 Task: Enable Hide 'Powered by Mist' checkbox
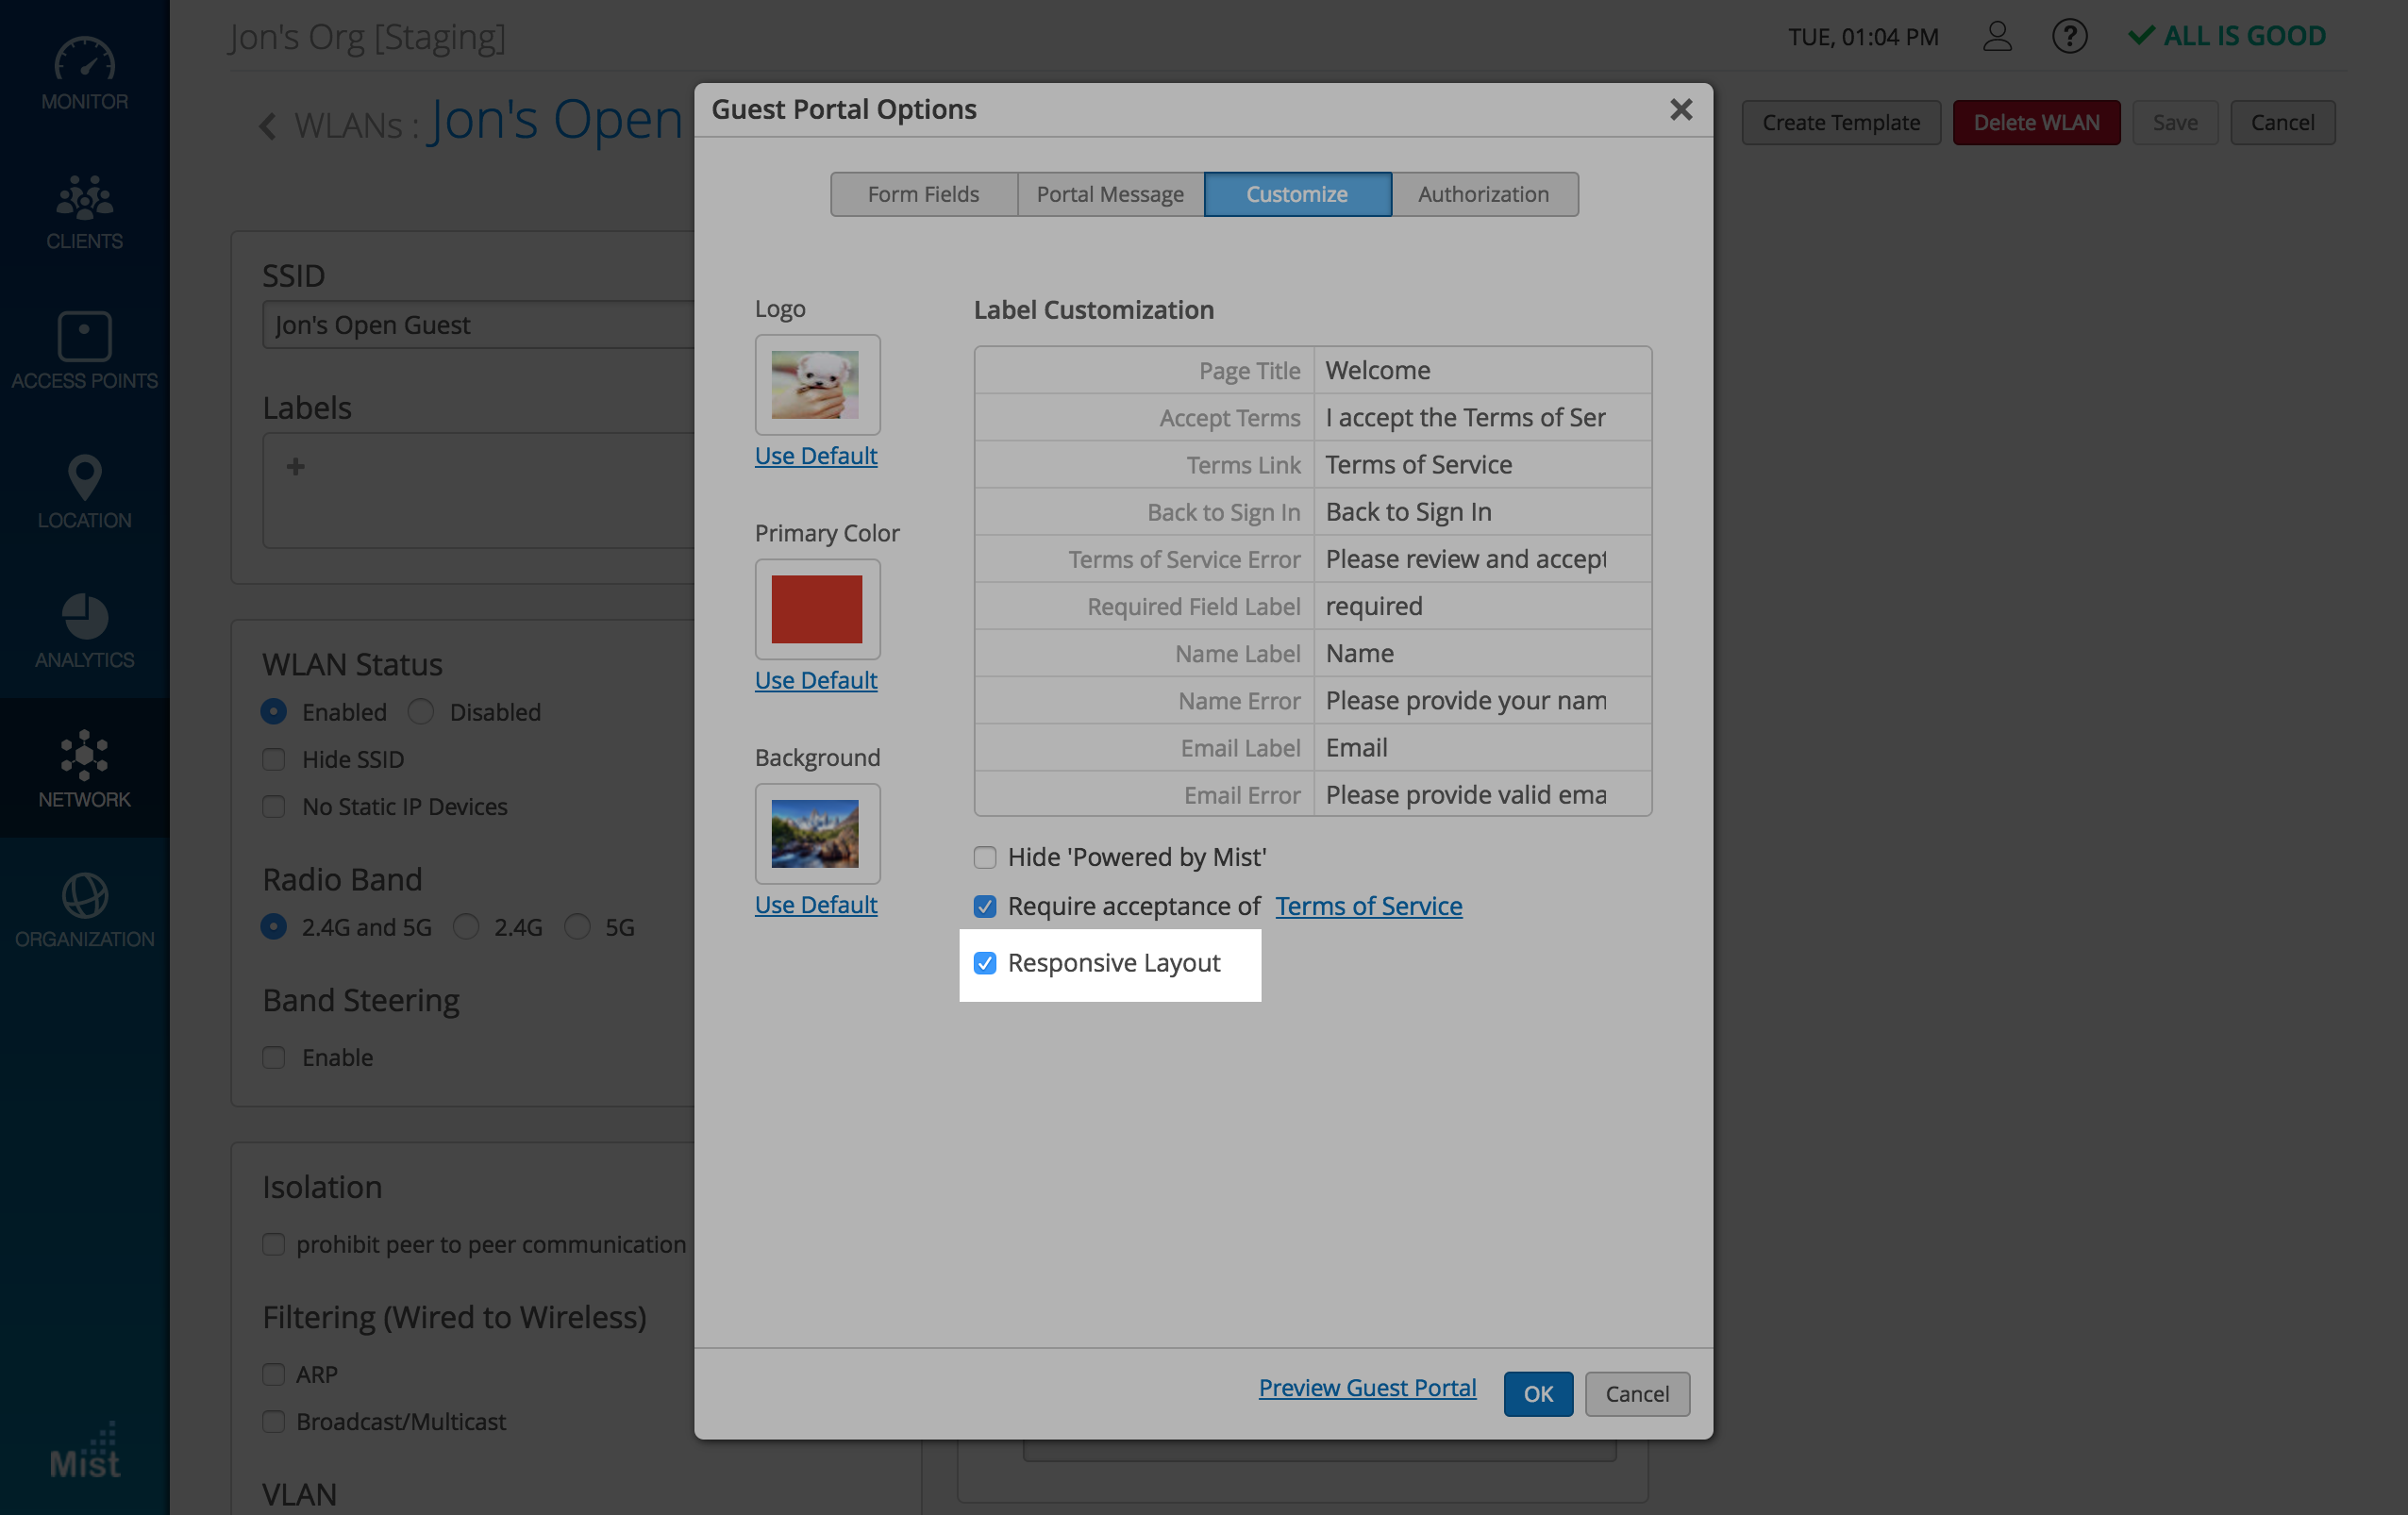985,857
